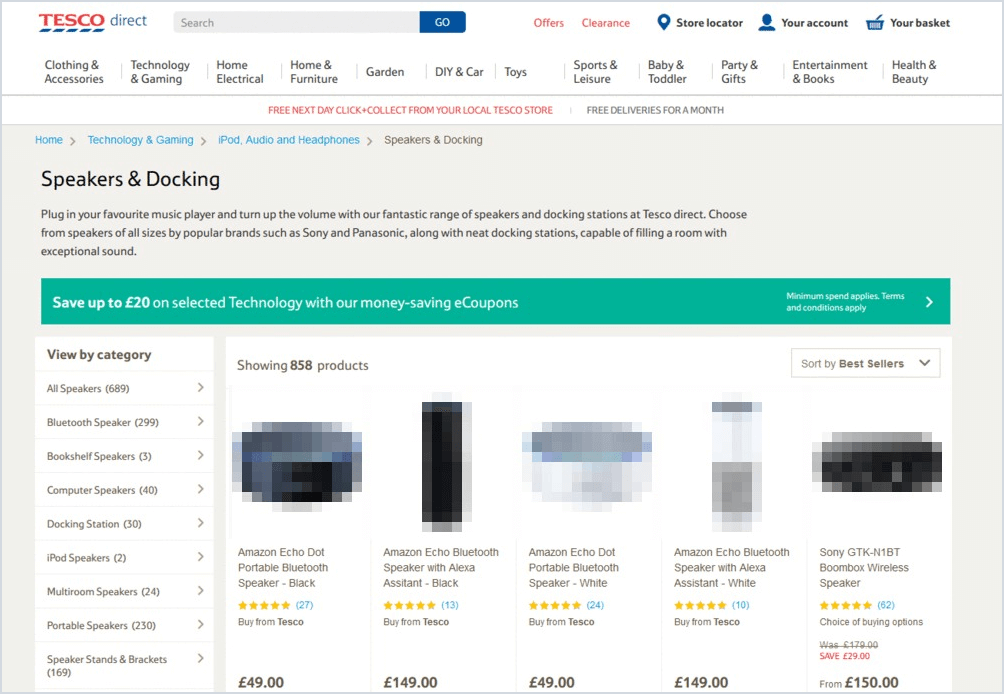Click chevron beside Bluetooth Speaker category
The width and height of the screenshot is (1004, 694).
200,422
